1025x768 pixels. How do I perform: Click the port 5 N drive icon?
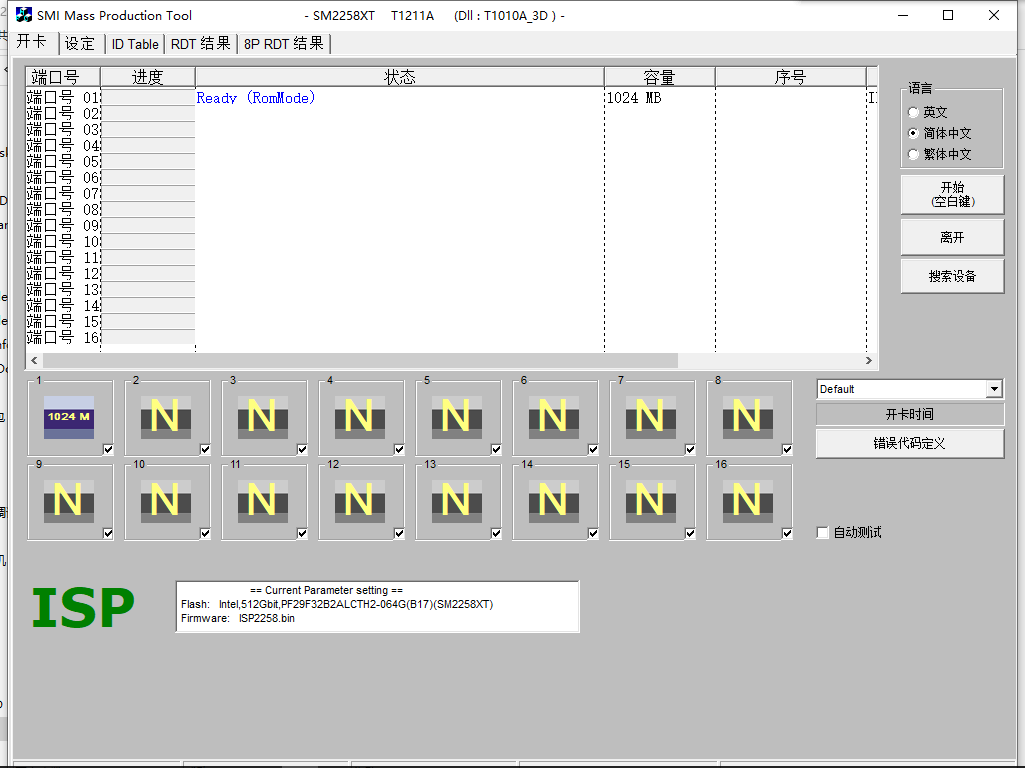(456, 417)
